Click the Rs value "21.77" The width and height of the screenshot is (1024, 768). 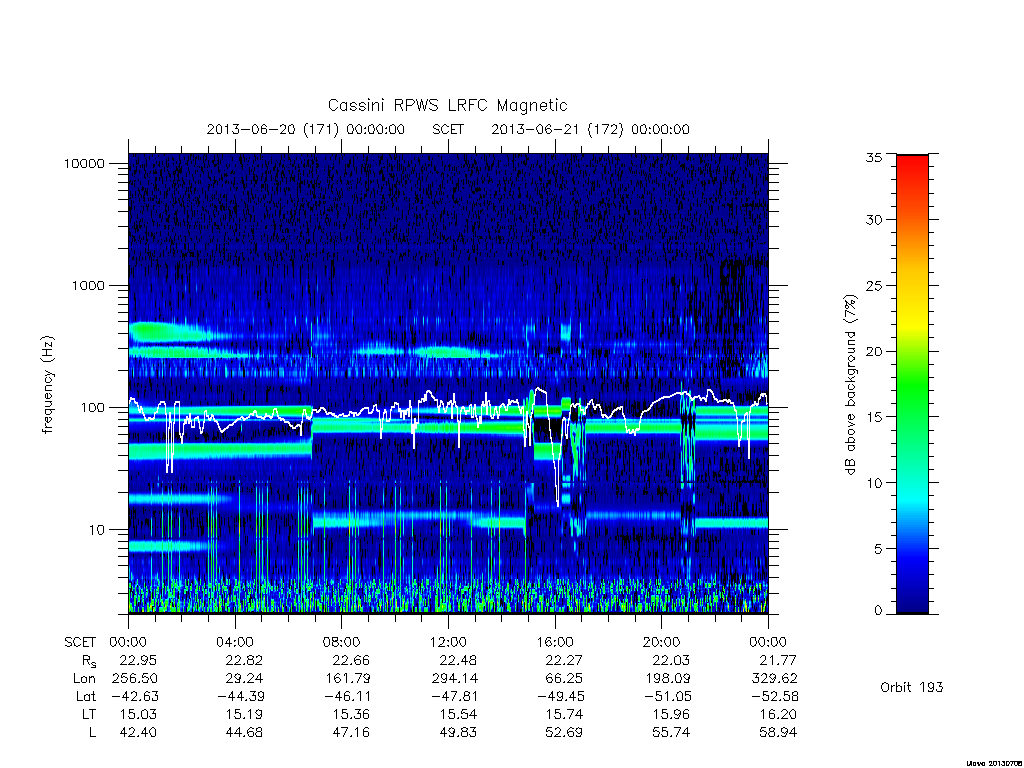[778, 660]
